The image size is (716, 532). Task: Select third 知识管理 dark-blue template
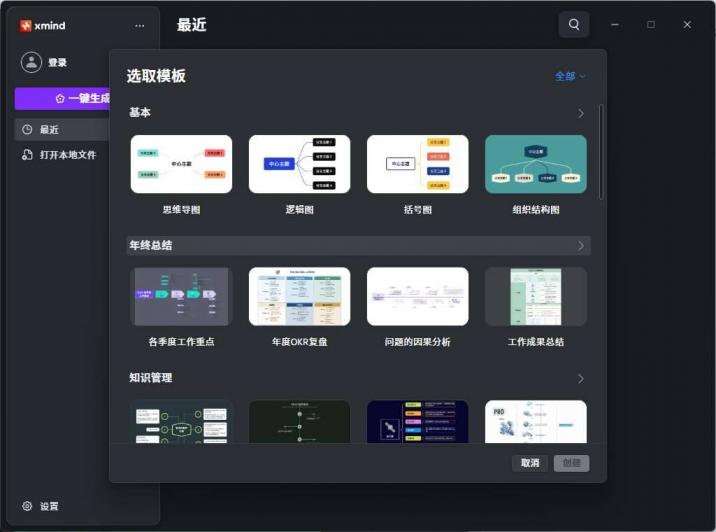(418, 421)
